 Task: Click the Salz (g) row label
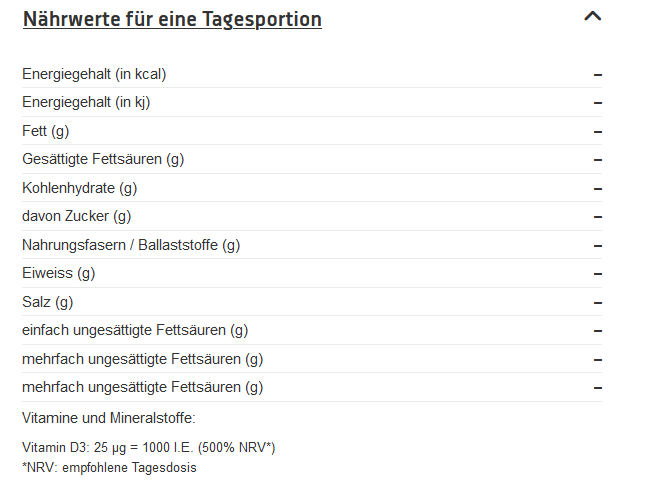[48, 302]
